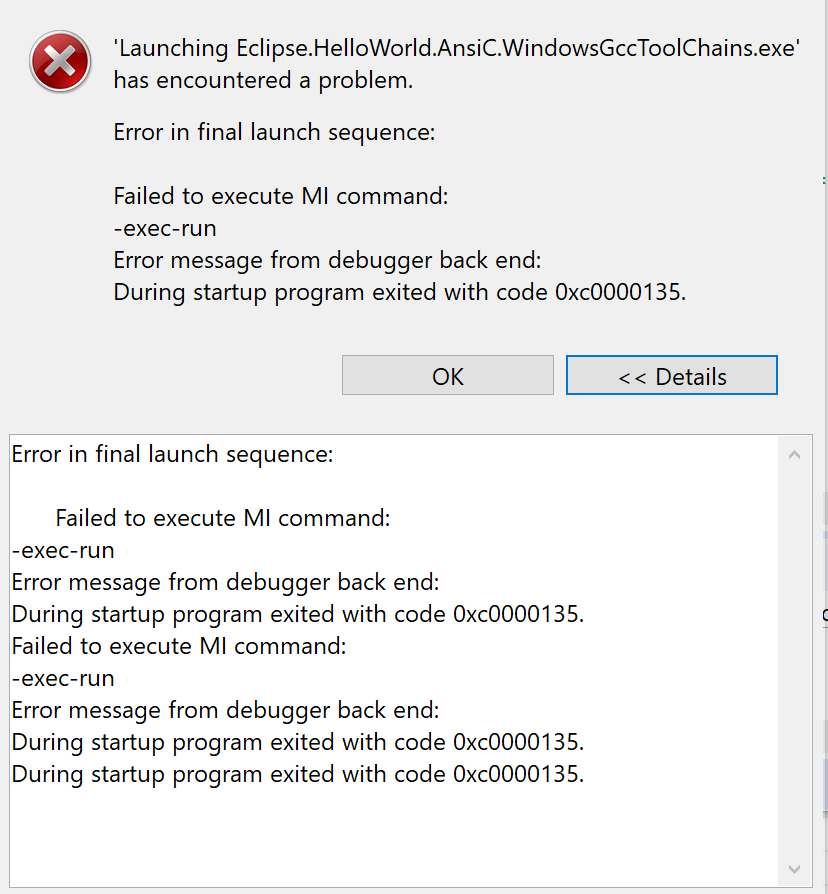This screenshot has width=828, height=894.
Task: Click the second "-exec-run" line in details pane
Action: (63, 678)
